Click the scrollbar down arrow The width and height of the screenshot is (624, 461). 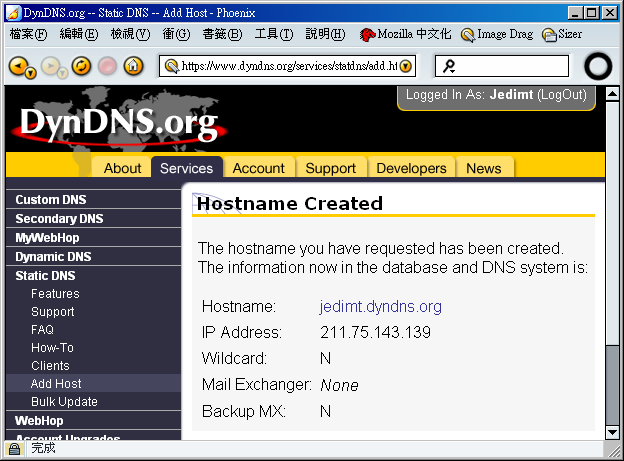pyautogui.click(x=612, y=432)
